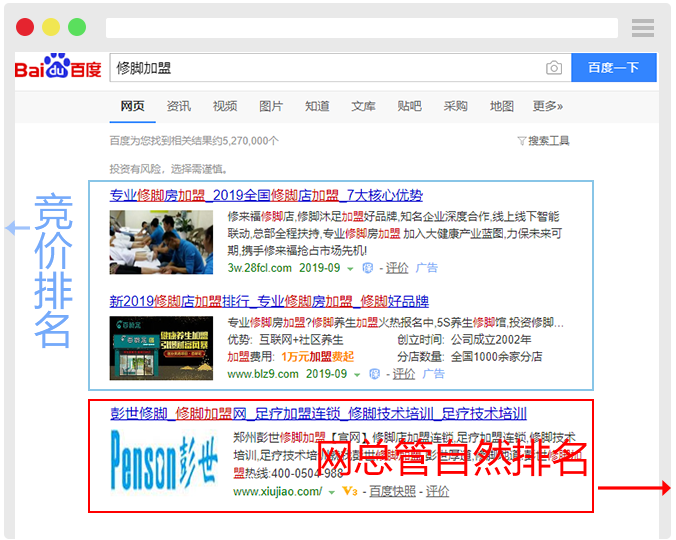The width and height of the screenshot is (676, 540).
Task: Open the 百度快照 cached page link
Action: click(x=392, y=491)
